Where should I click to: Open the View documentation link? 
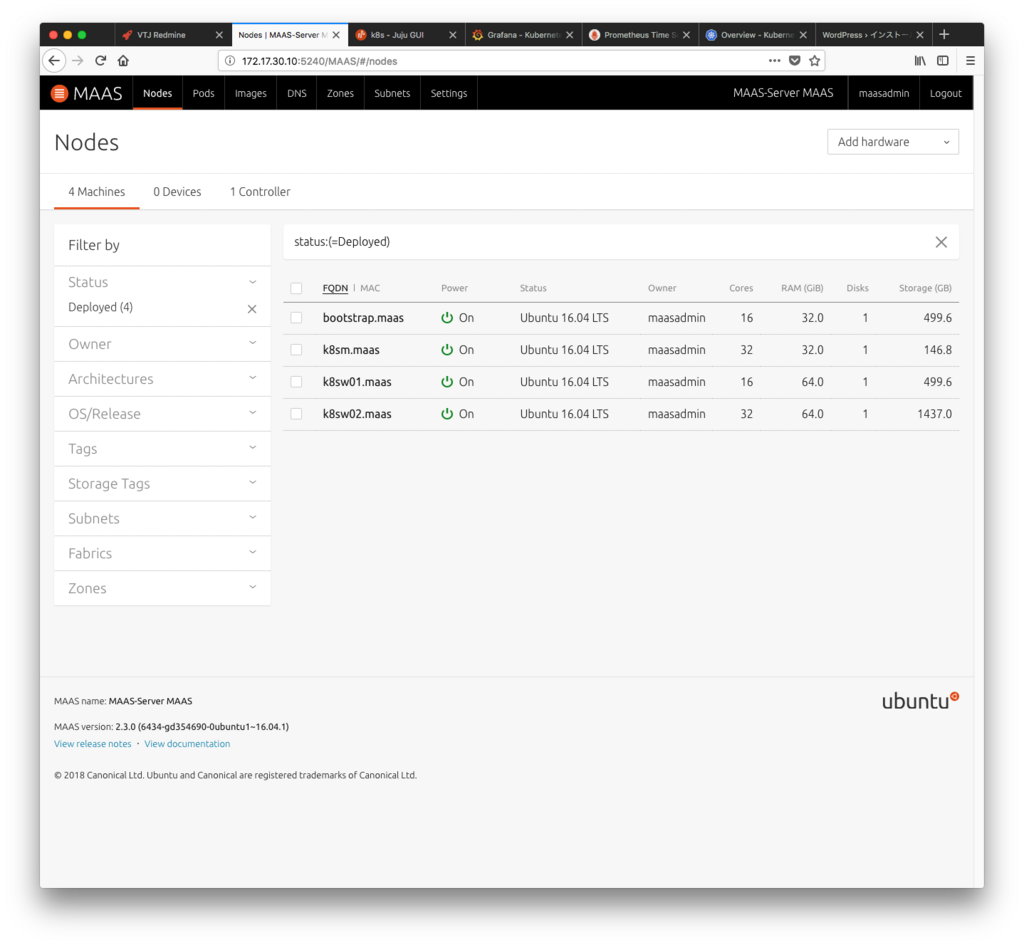coord(187,744)
